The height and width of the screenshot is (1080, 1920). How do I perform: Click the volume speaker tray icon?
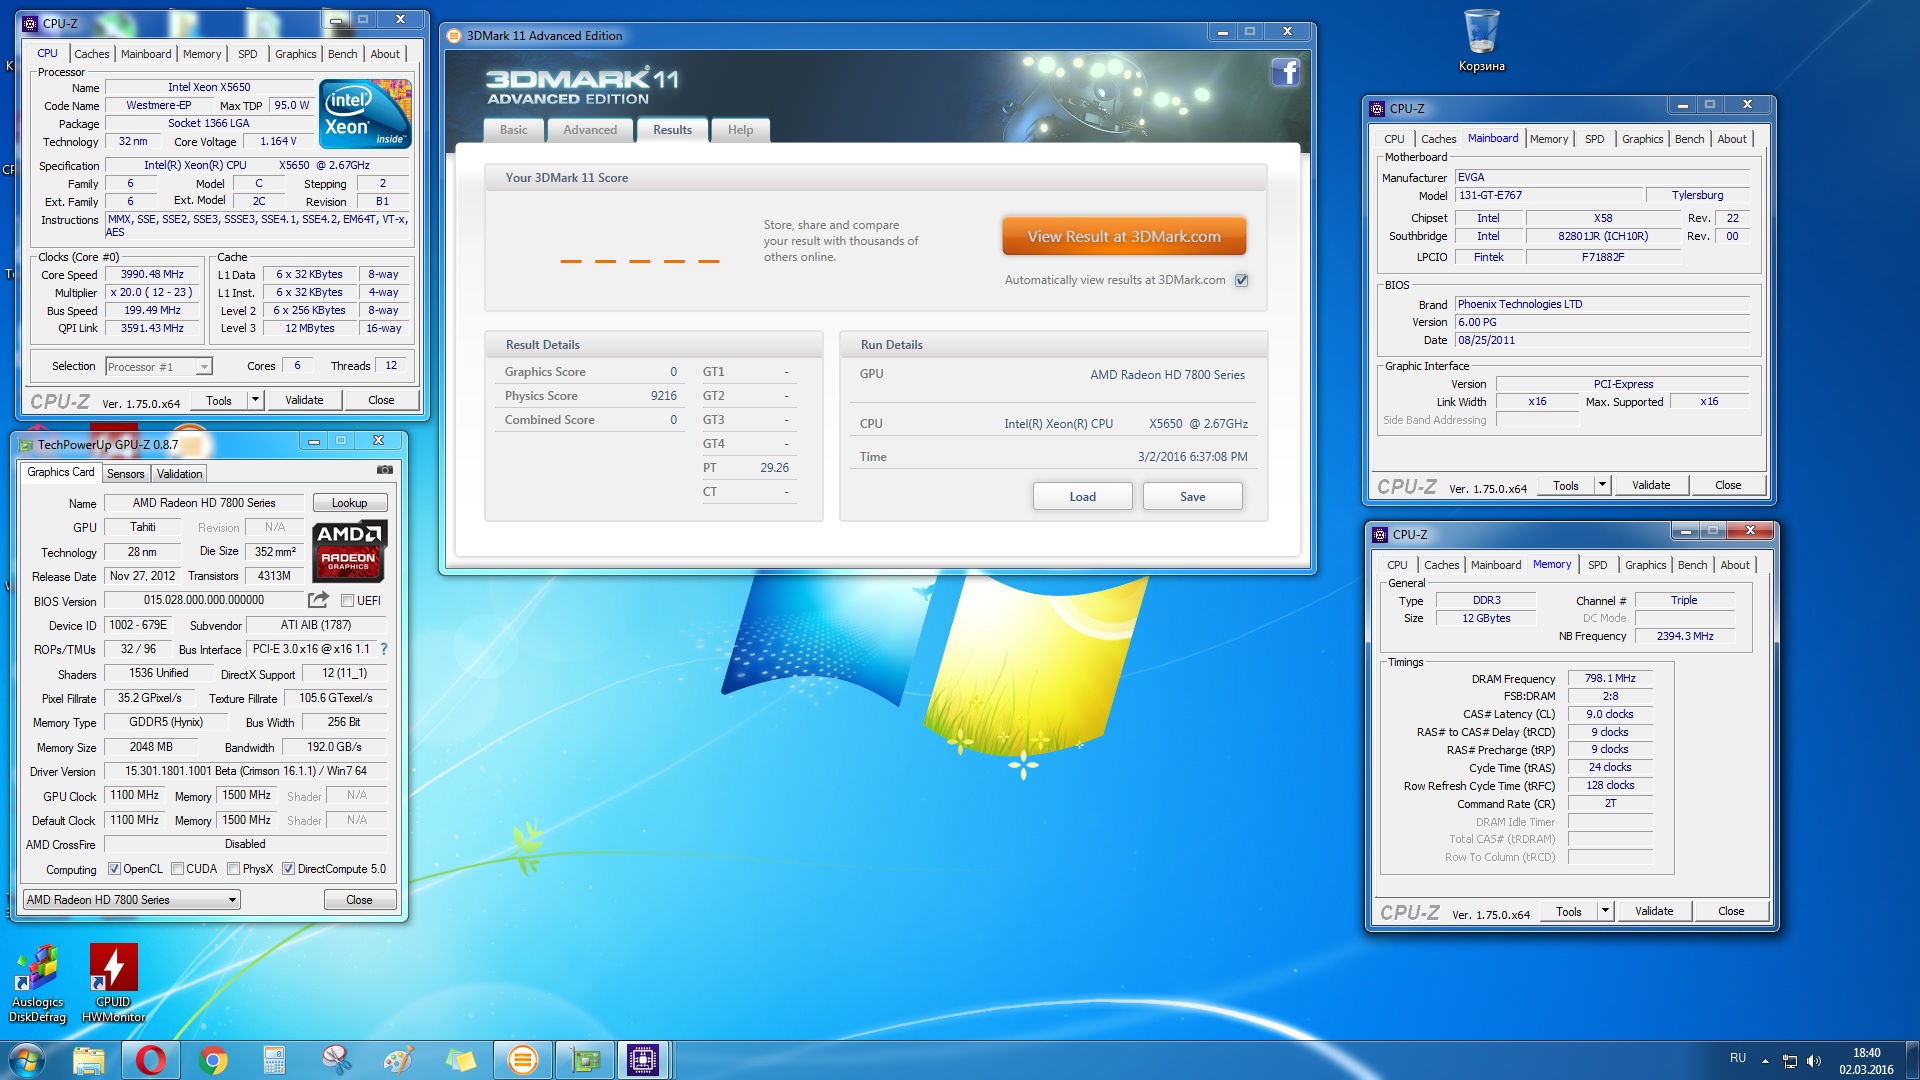[x=1814, y=1061]
